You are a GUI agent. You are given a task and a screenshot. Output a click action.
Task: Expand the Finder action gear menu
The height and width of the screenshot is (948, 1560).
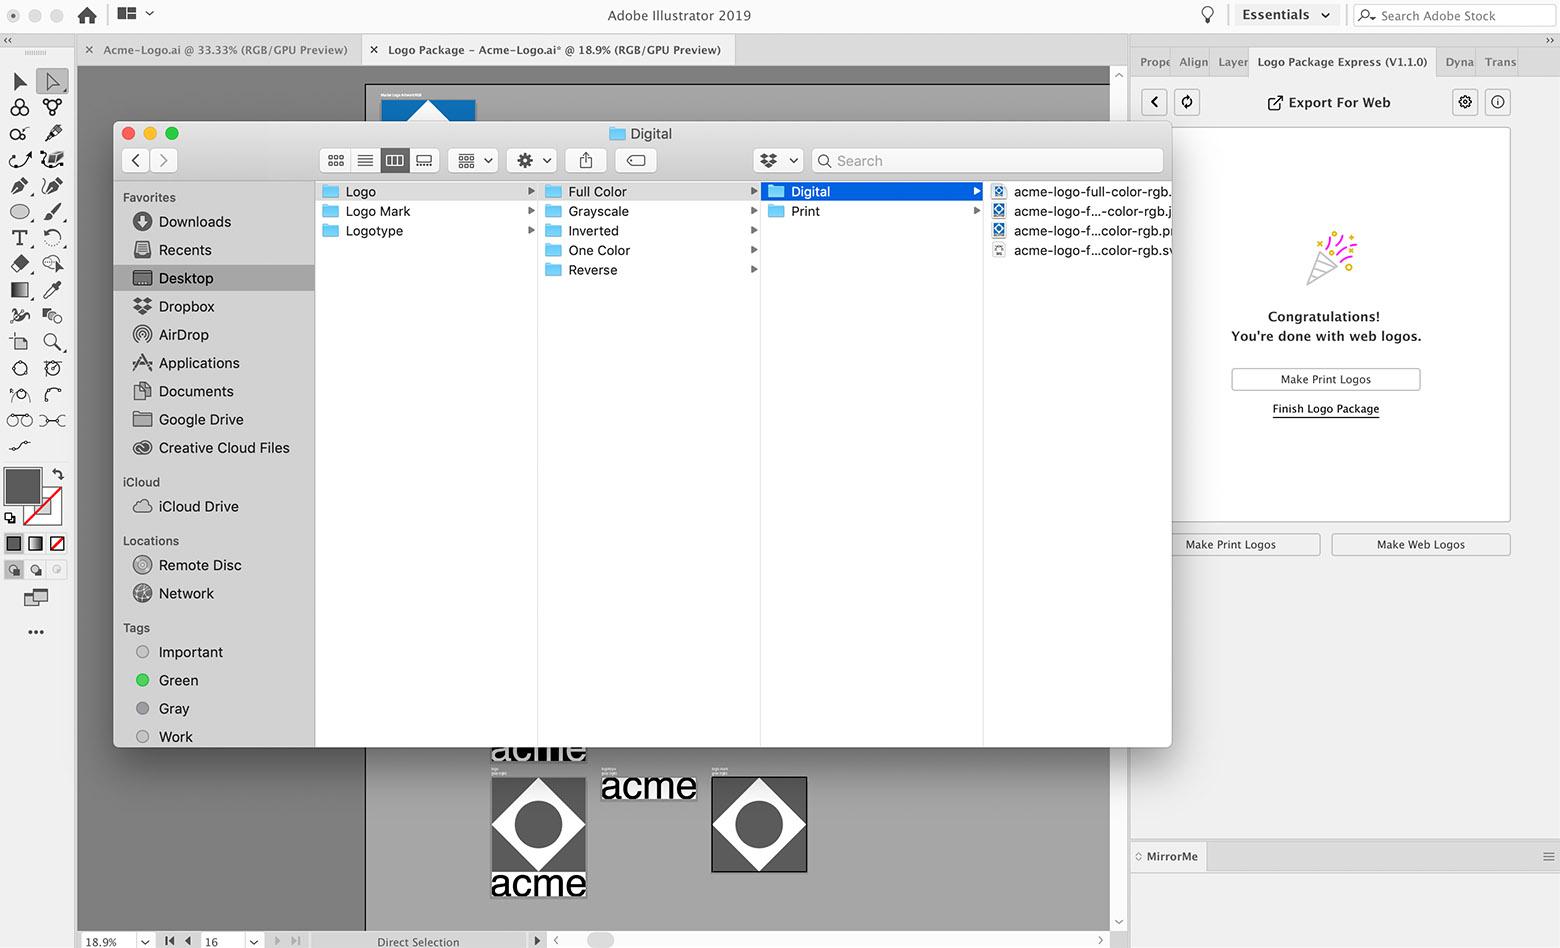[532, 160]
